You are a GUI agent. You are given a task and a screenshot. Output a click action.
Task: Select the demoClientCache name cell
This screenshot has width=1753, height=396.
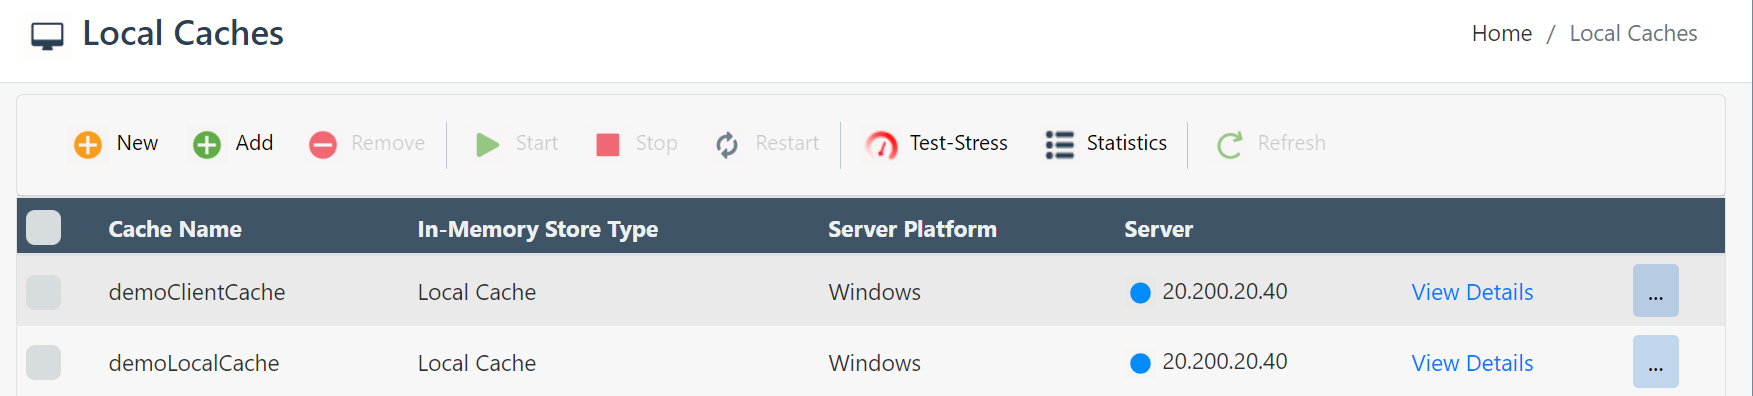pos(197,292)
